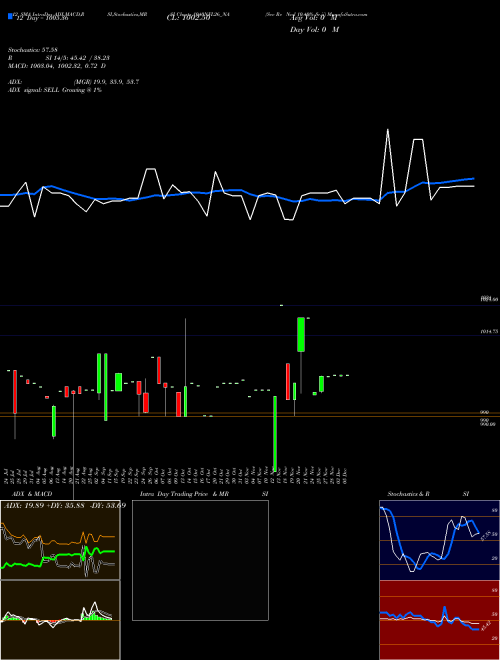Select the 'Stochastics: 57.58' reading
500x660 pixels.
click(33, 50)
